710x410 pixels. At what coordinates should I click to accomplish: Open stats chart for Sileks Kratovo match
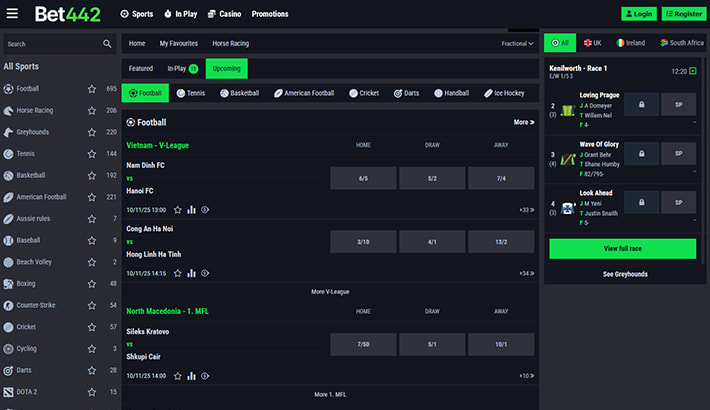(192, 376)
